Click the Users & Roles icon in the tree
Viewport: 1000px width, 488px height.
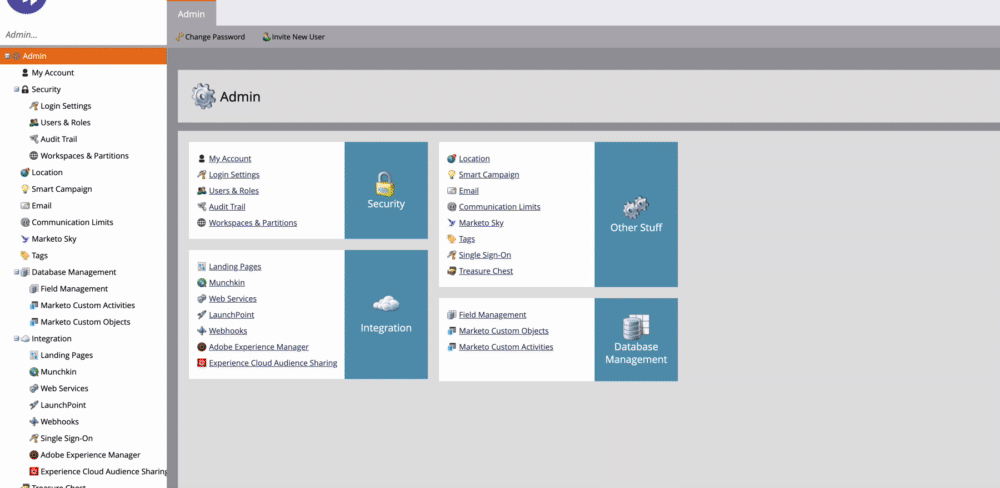pyautogui.click(x=34, y=122)
